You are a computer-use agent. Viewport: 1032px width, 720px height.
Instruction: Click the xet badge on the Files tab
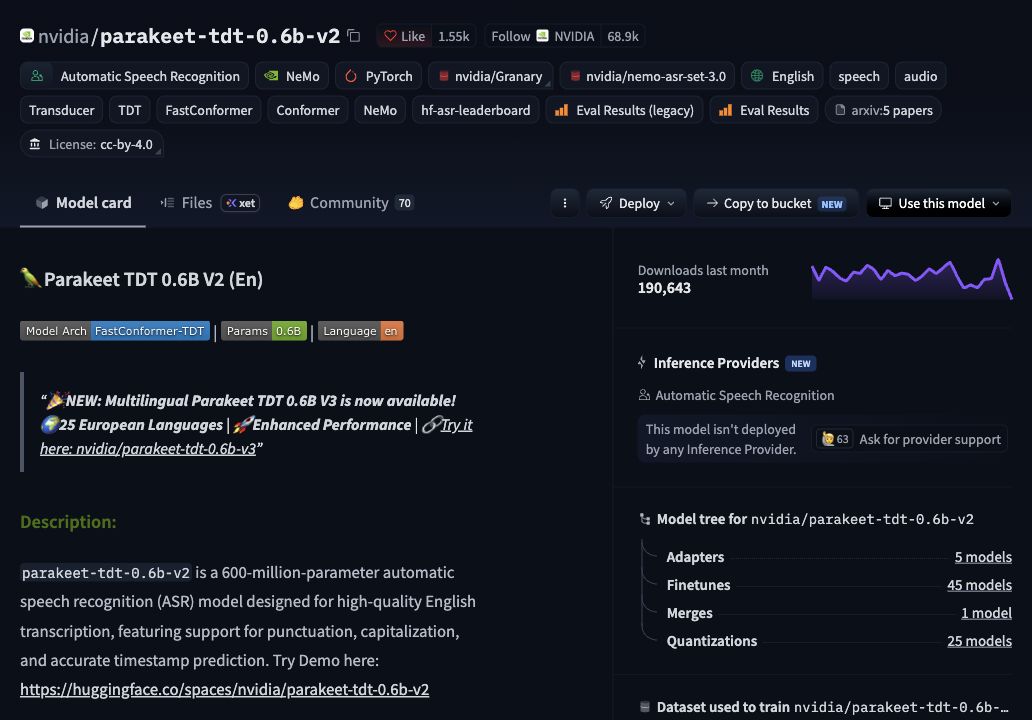pos(240,203)
